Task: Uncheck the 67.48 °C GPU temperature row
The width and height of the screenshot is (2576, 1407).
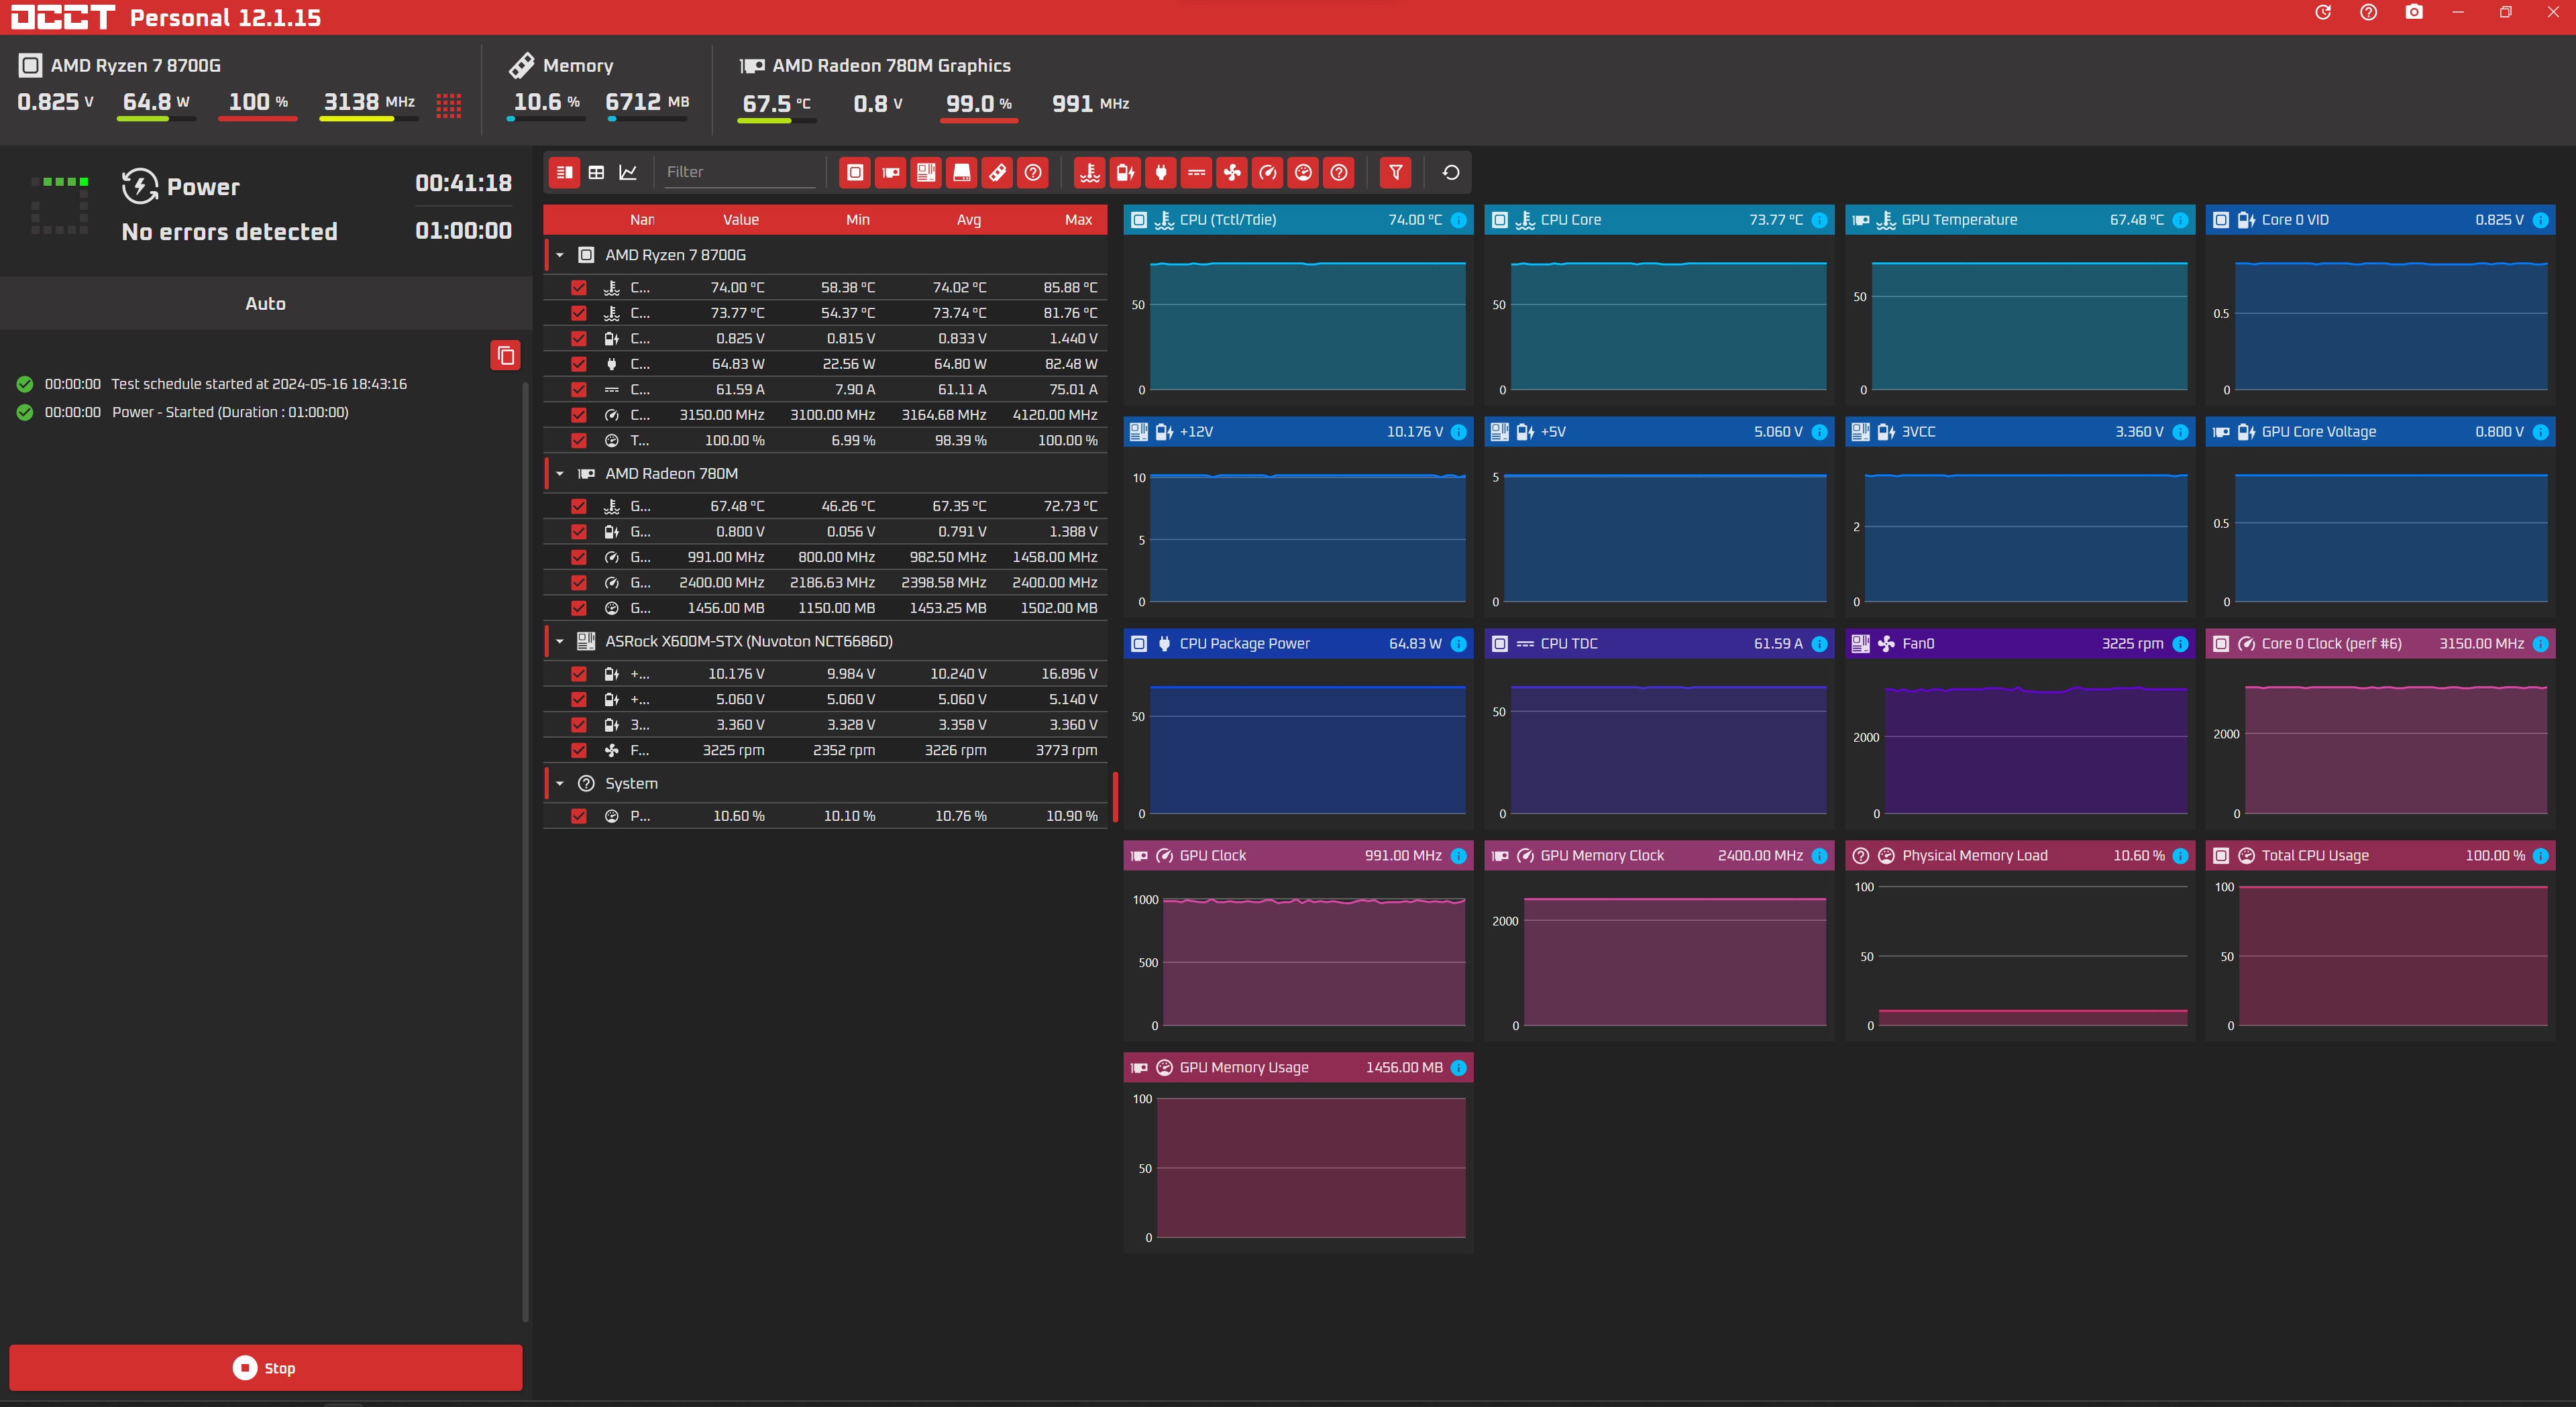Action: pyautogui.click(x=579, y=506)
